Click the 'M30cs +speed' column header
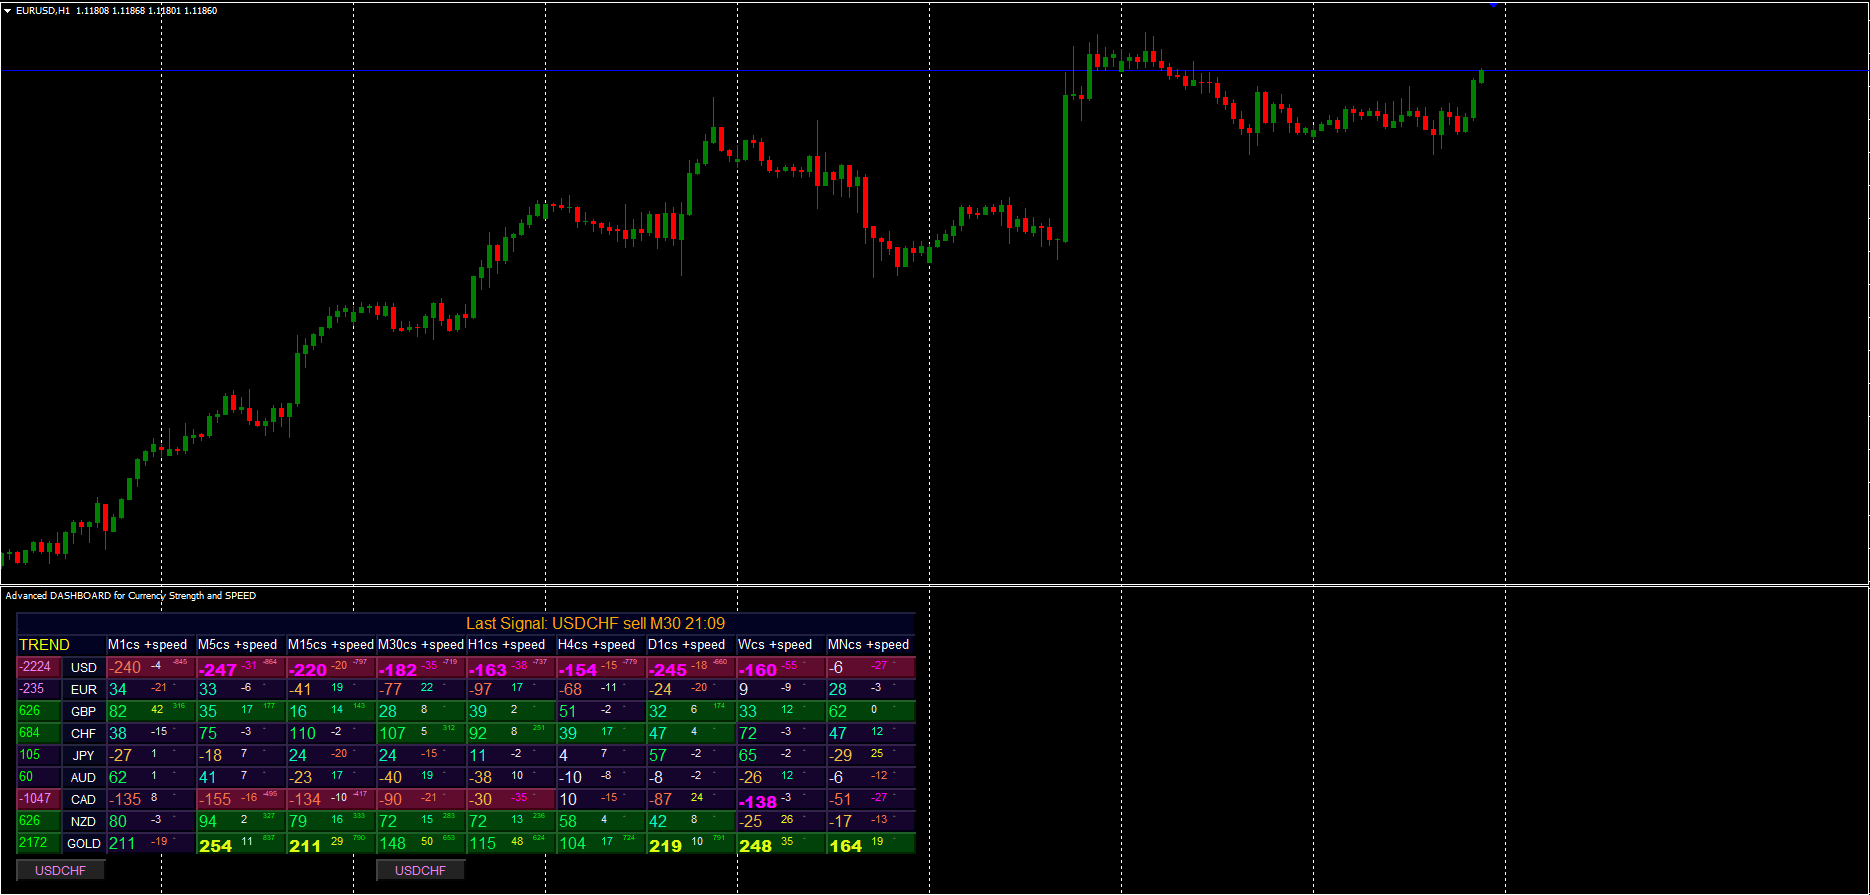The height and width of the screenshot is (895, 1870). (421, 645)
